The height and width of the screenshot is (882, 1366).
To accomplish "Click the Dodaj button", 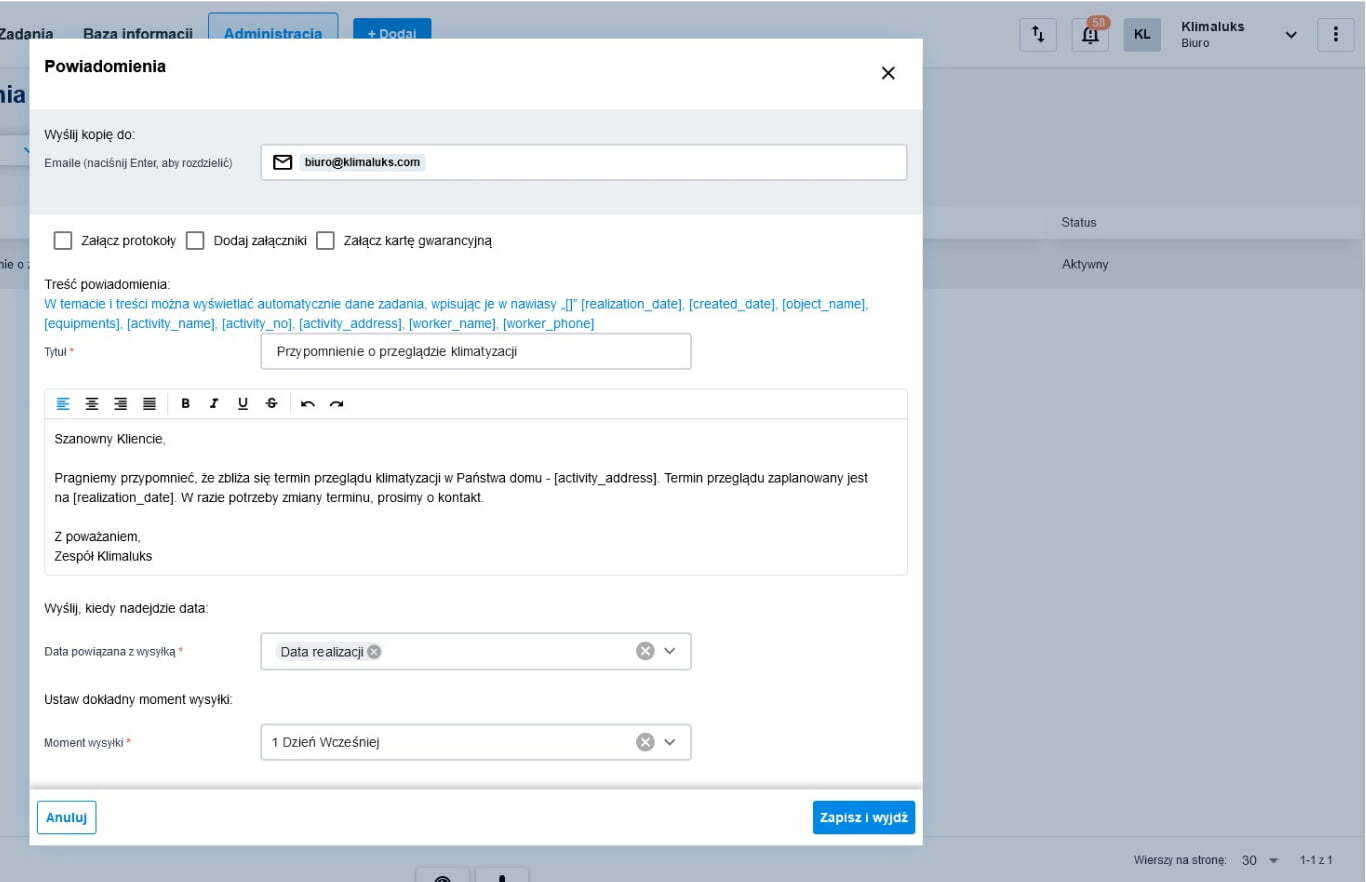I will point(392,34).
